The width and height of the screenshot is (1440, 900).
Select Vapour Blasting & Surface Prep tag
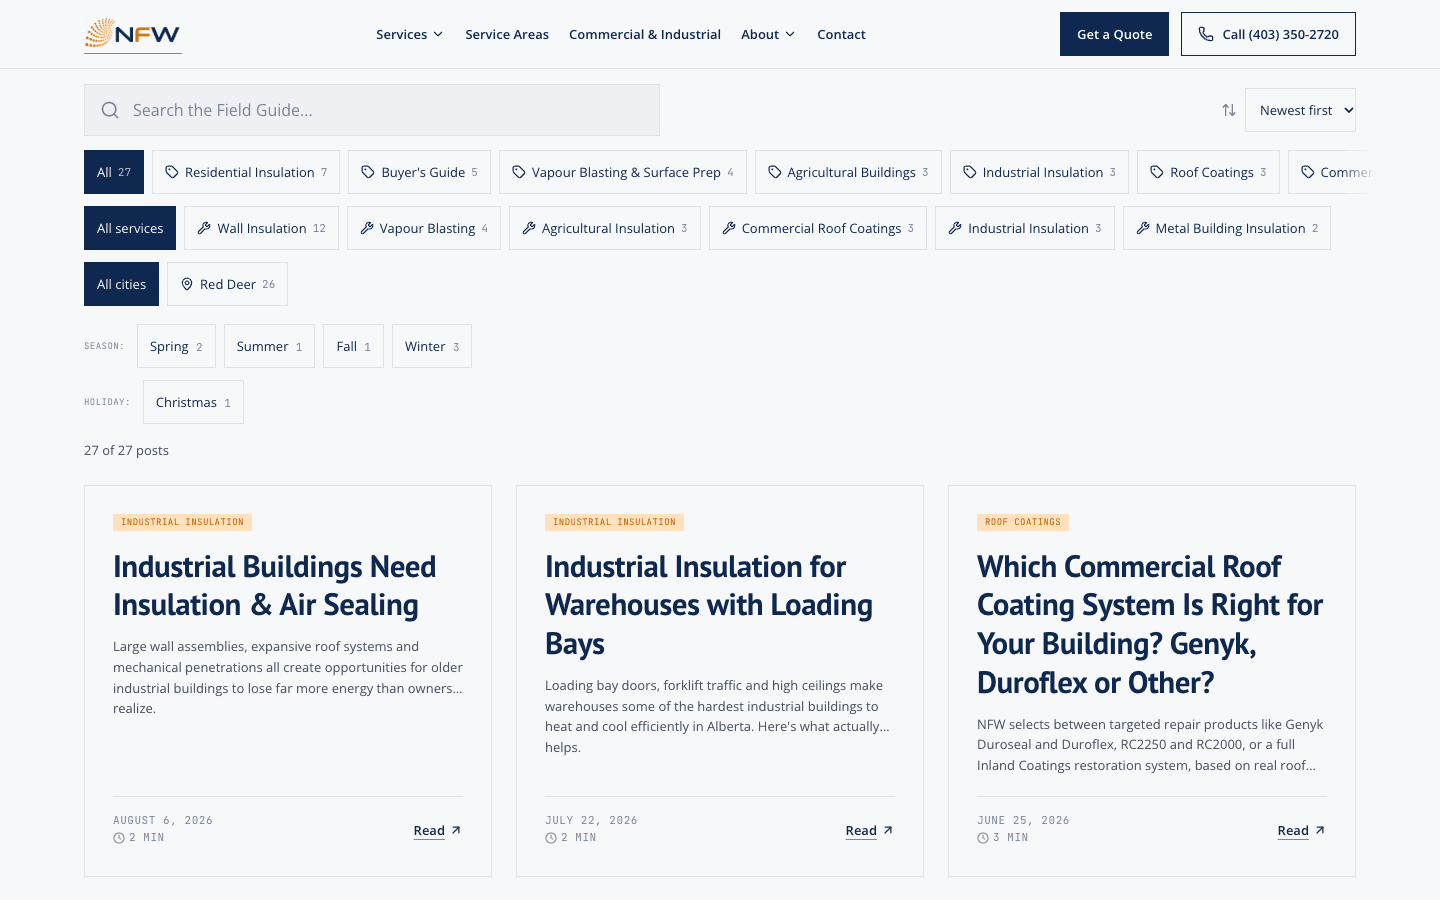623,172
